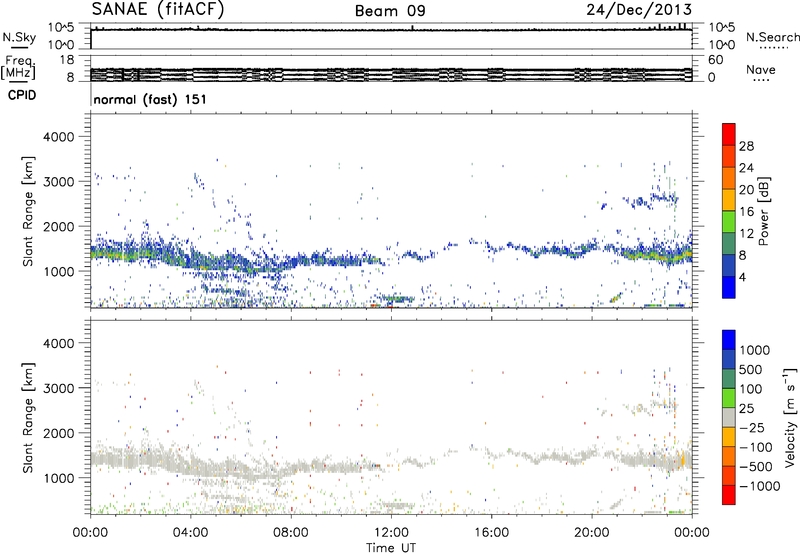Image resolution: width=800 pixels, height=554 pixels.
Task: Click the 08:00 time axis label
Action: coord(291,533)
